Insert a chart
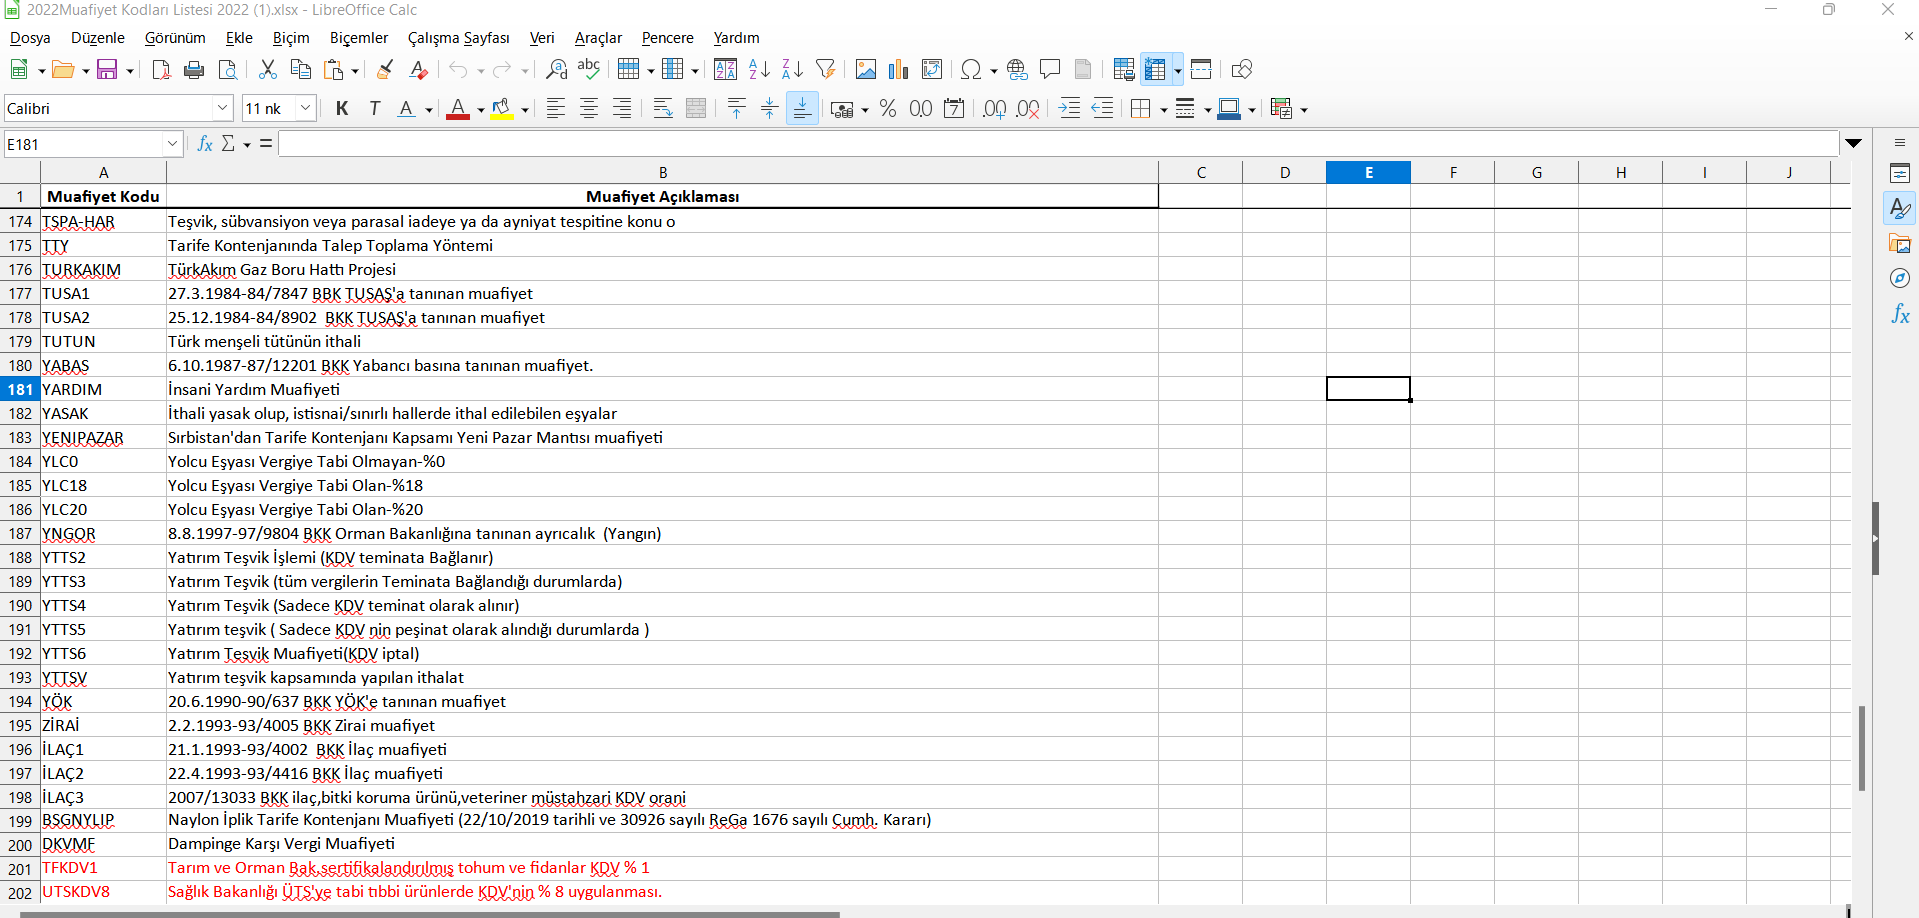 pos(898,69)
